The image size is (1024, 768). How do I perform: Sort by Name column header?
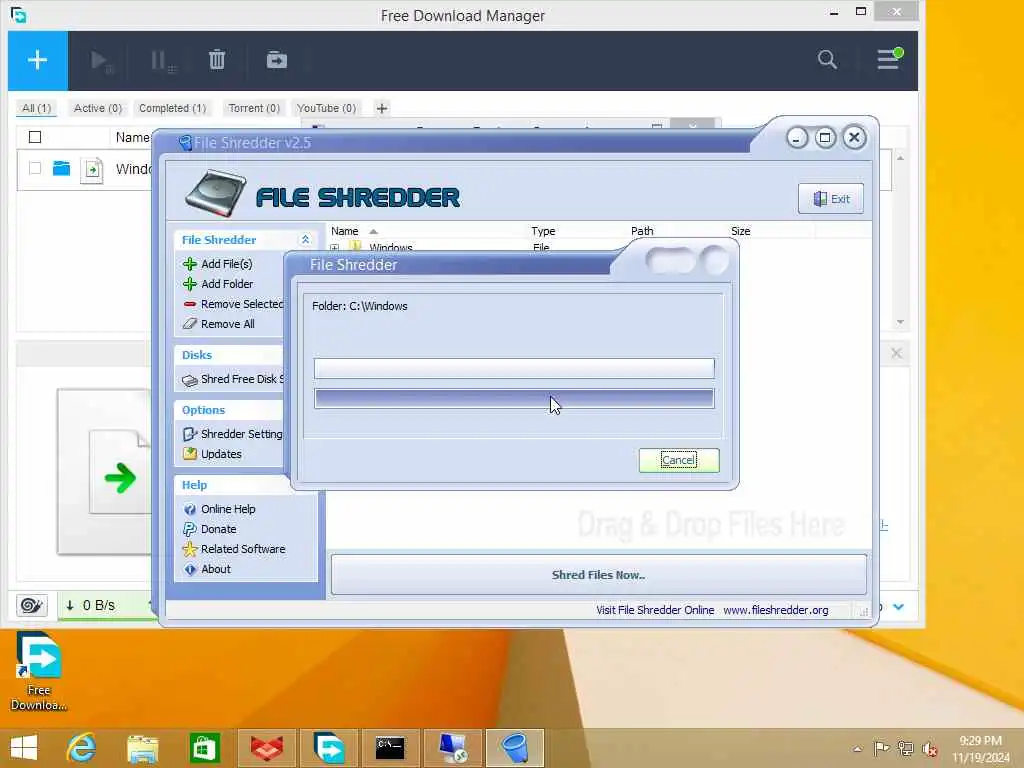click(345, 231)
